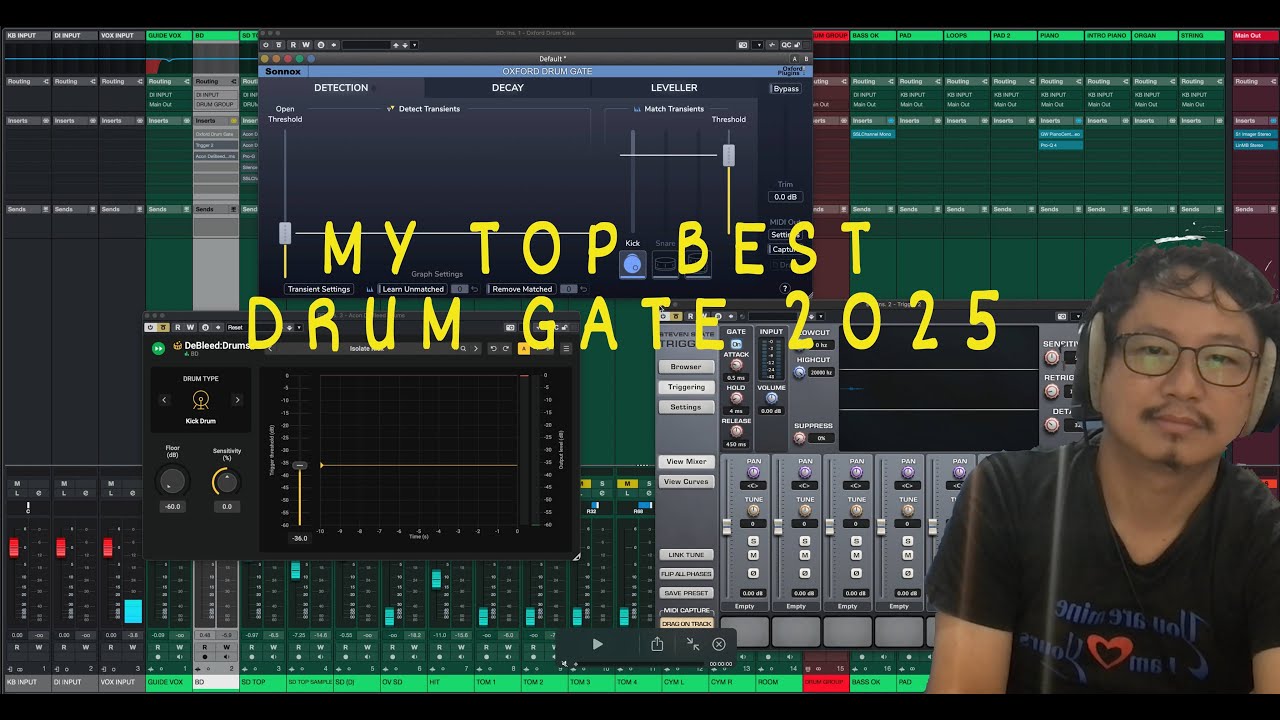Click the Kick Drum type icon in DeBleed
1280x720 pixels.
[x=201, y=400]
